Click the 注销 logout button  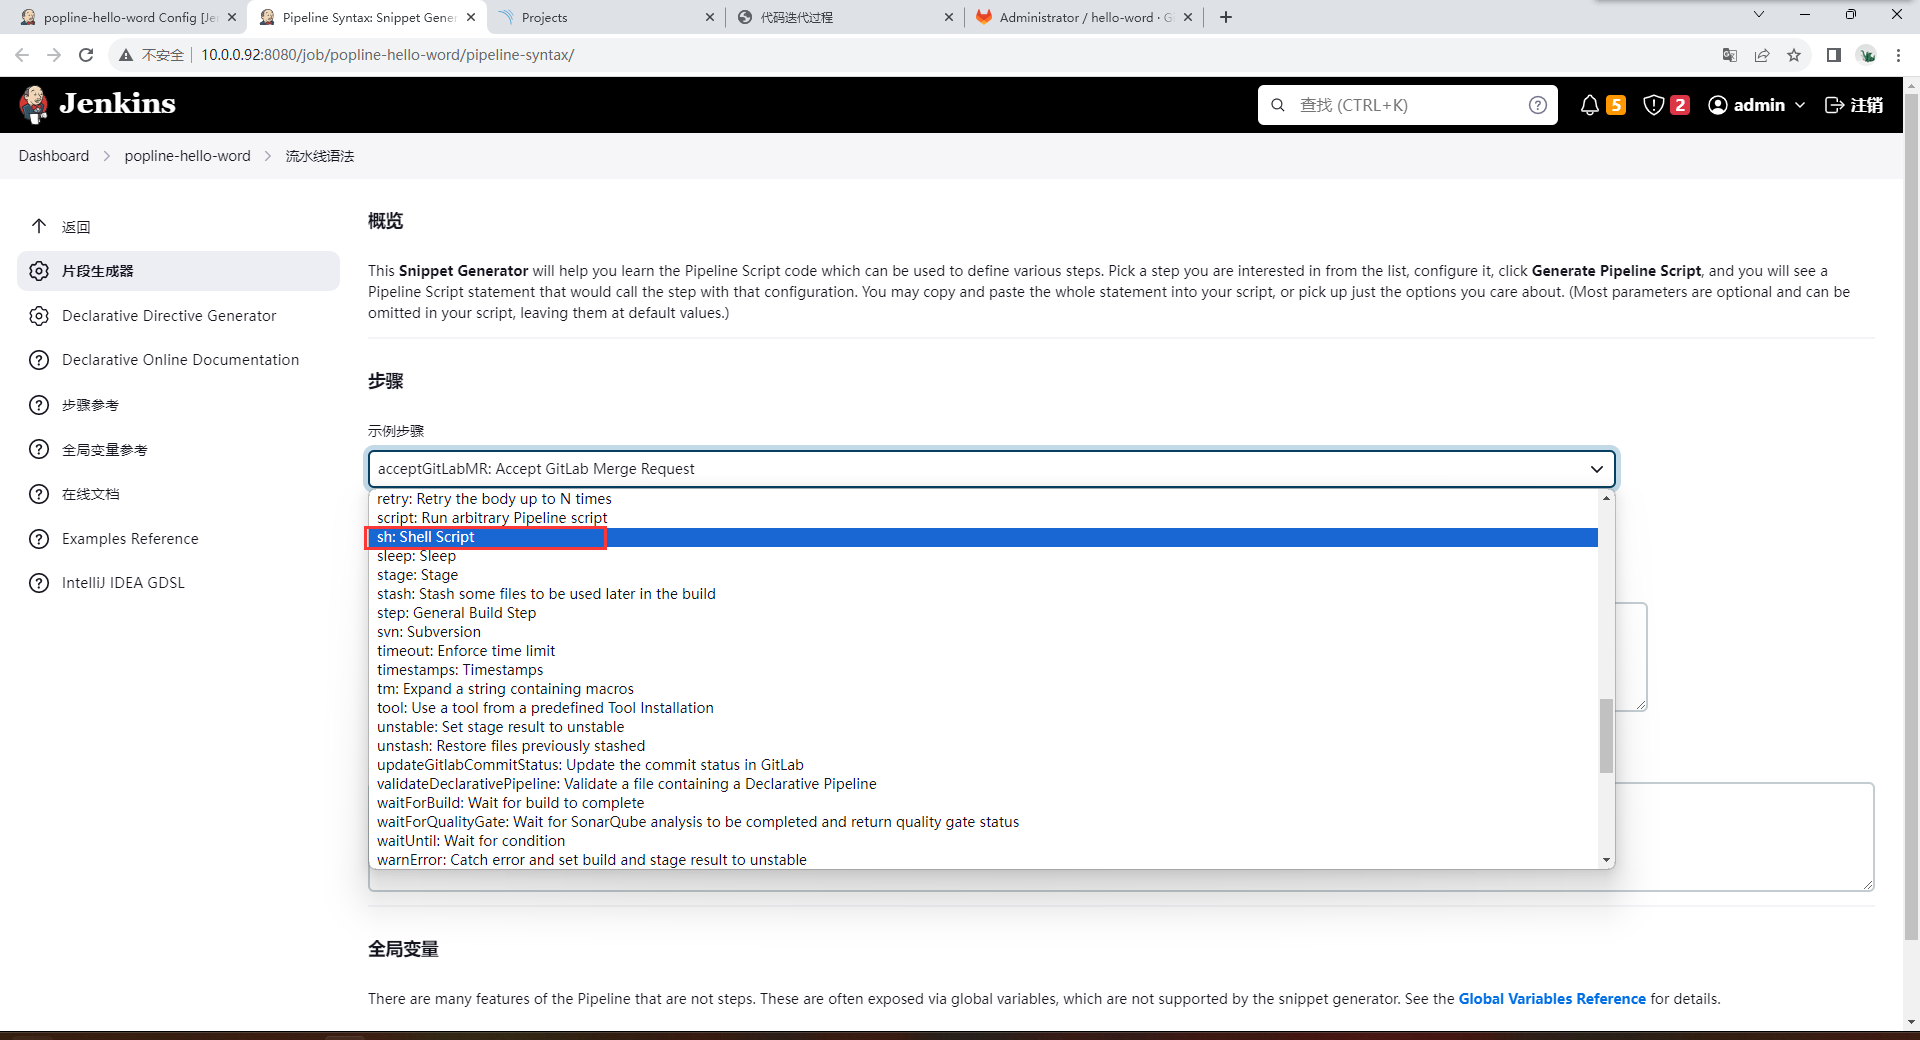click(1854, 105)
